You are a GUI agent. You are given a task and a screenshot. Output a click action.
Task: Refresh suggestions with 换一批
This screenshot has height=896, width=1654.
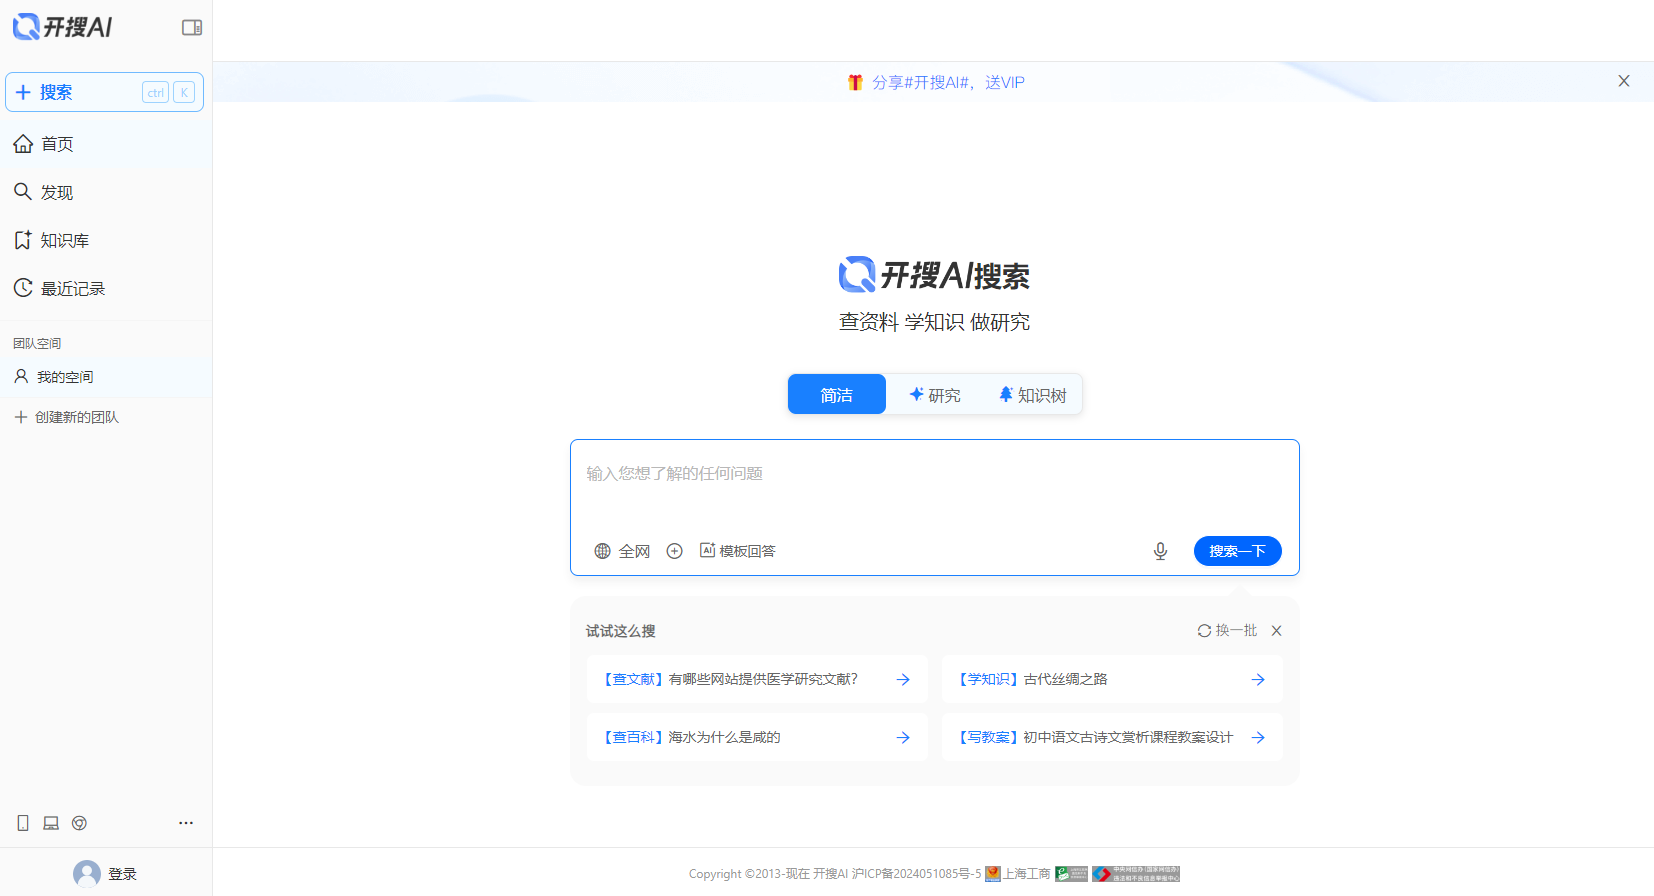tap(1227, 631)
